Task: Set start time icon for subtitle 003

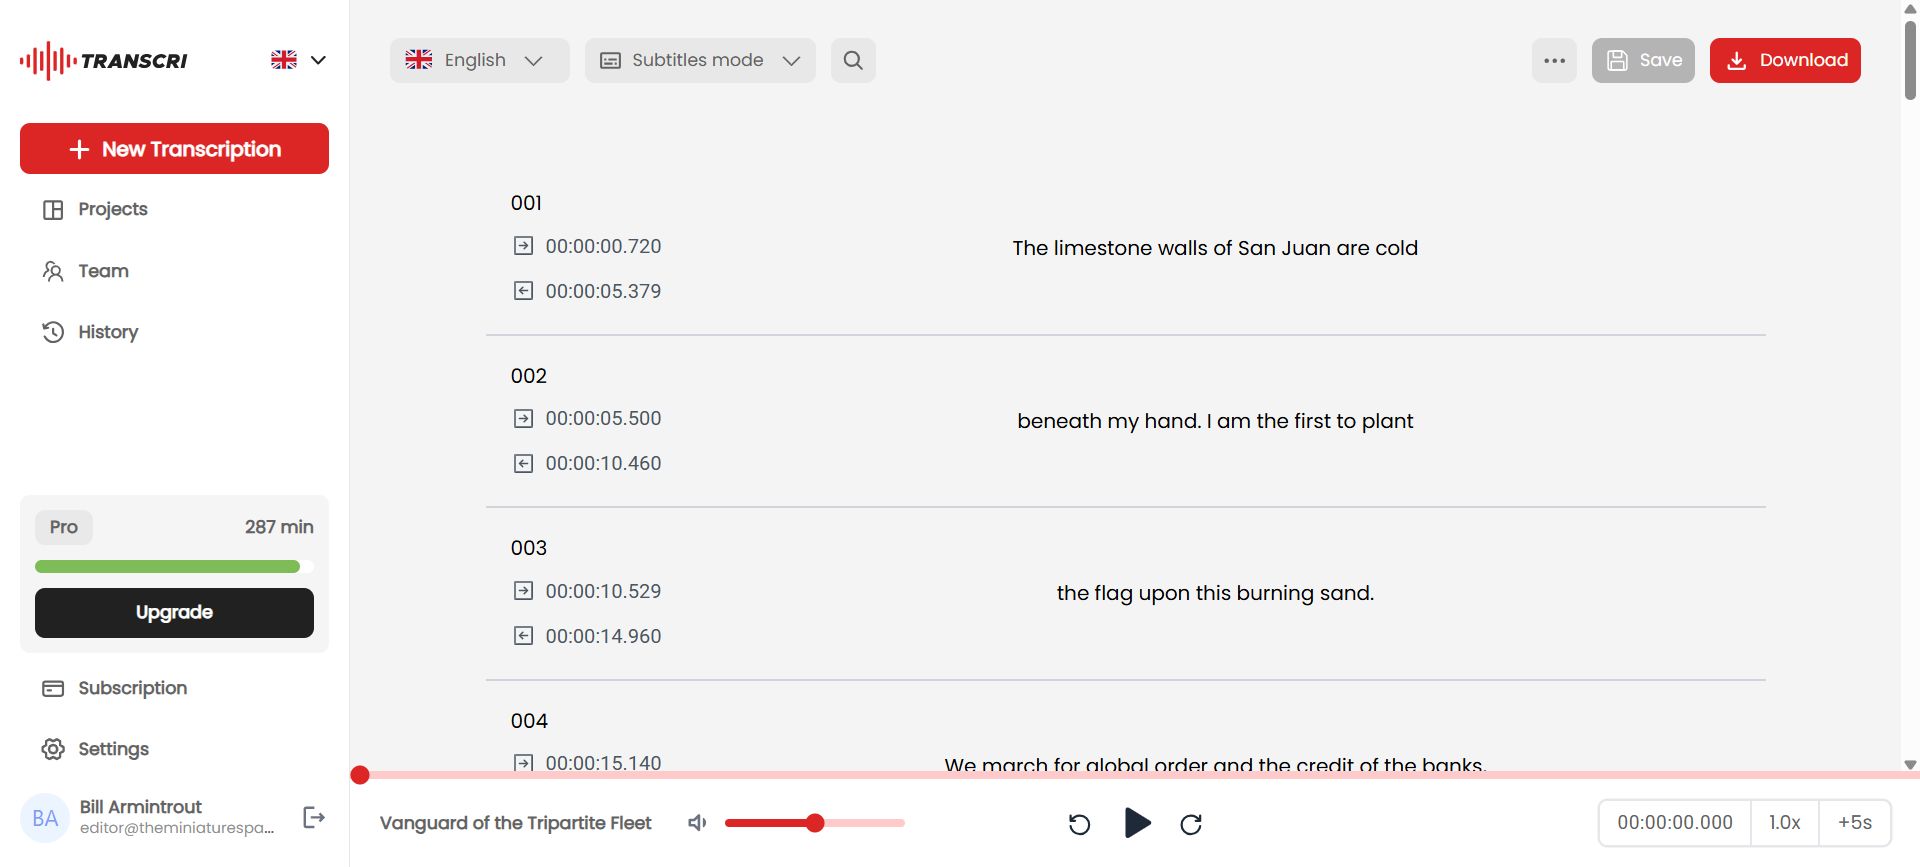Action: (x=523, y=591)
